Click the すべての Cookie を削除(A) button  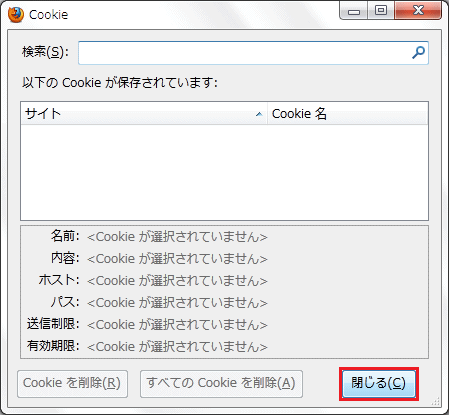coord(221,384)
